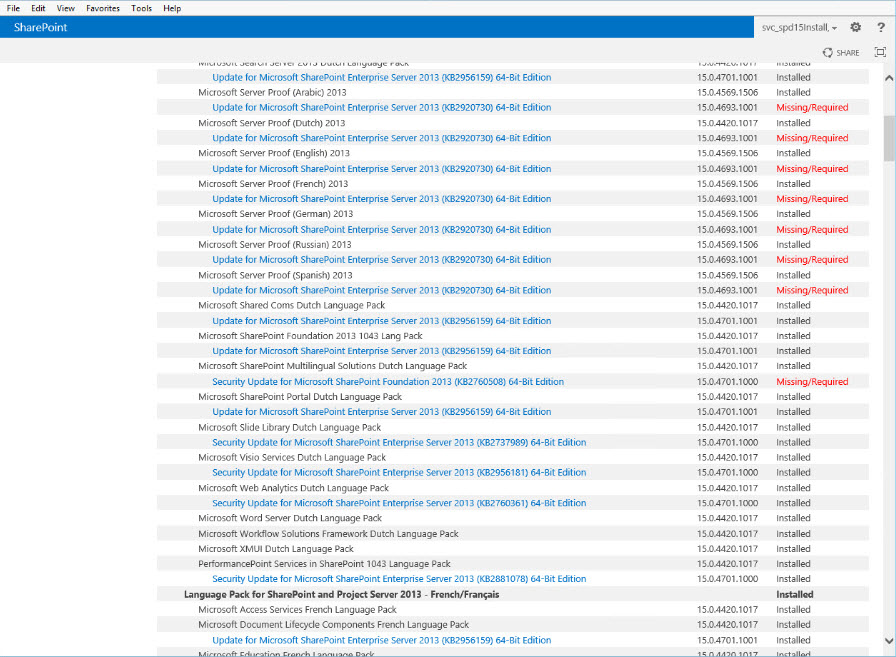The image size is (896, 657).
Task: Select 'Microsoft SharePoint Multilingual Solutions Dutch Language Pack'
Action: [x=333, y=366]
